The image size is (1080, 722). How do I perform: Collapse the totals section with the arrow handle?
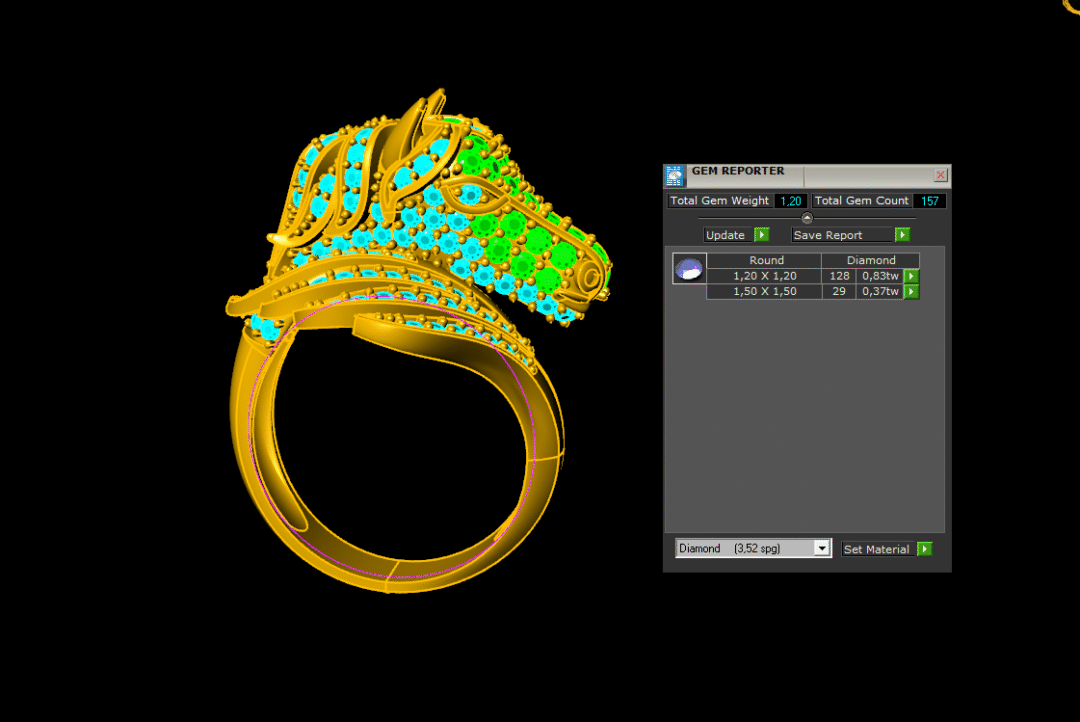click(807, 217)
